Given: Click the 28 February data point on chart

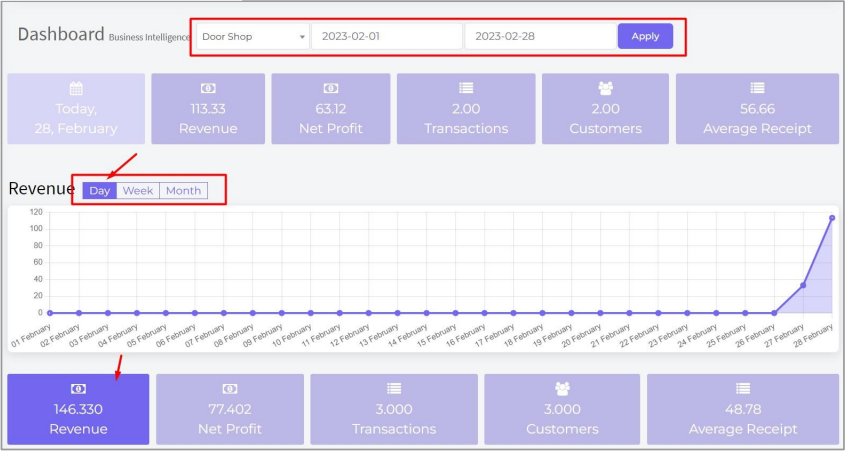Looking at the screenshot, I should (832, 217).
